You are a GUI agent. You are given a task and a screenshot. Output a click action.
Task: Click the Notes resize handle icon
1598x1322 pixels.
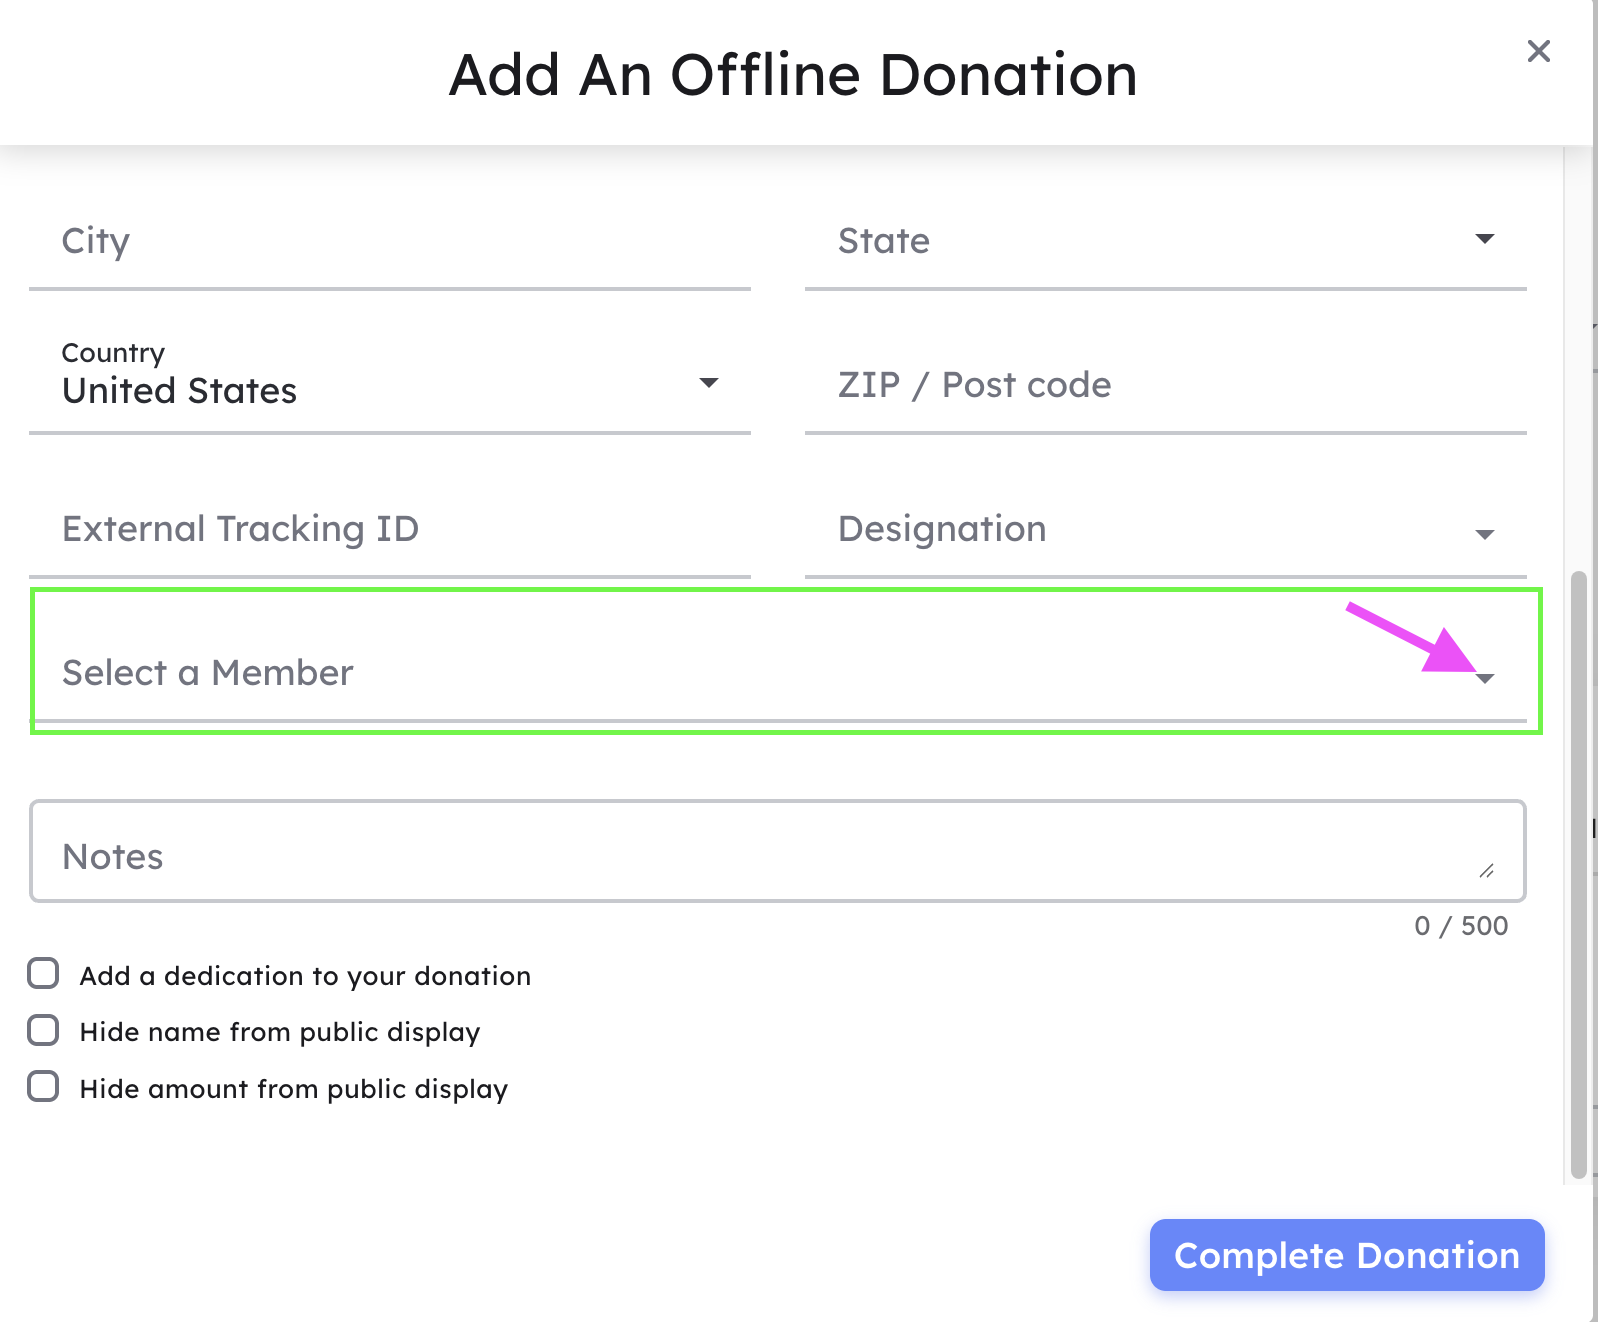coord(1487,871)
